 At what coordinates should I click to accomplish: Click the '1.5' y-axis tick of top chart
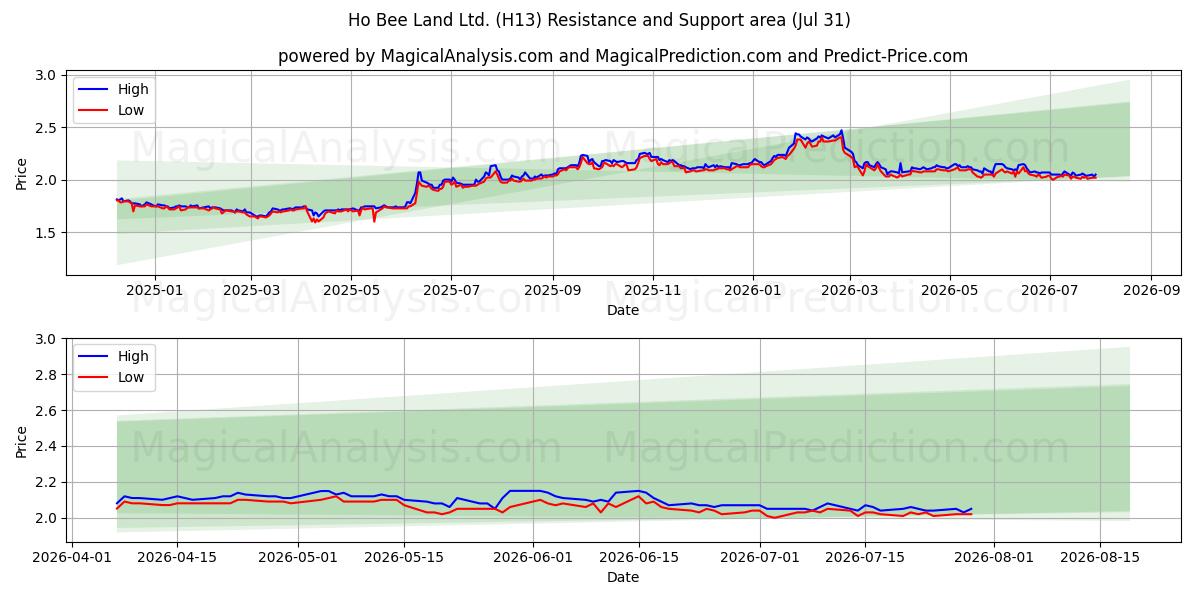click(45, 233)
